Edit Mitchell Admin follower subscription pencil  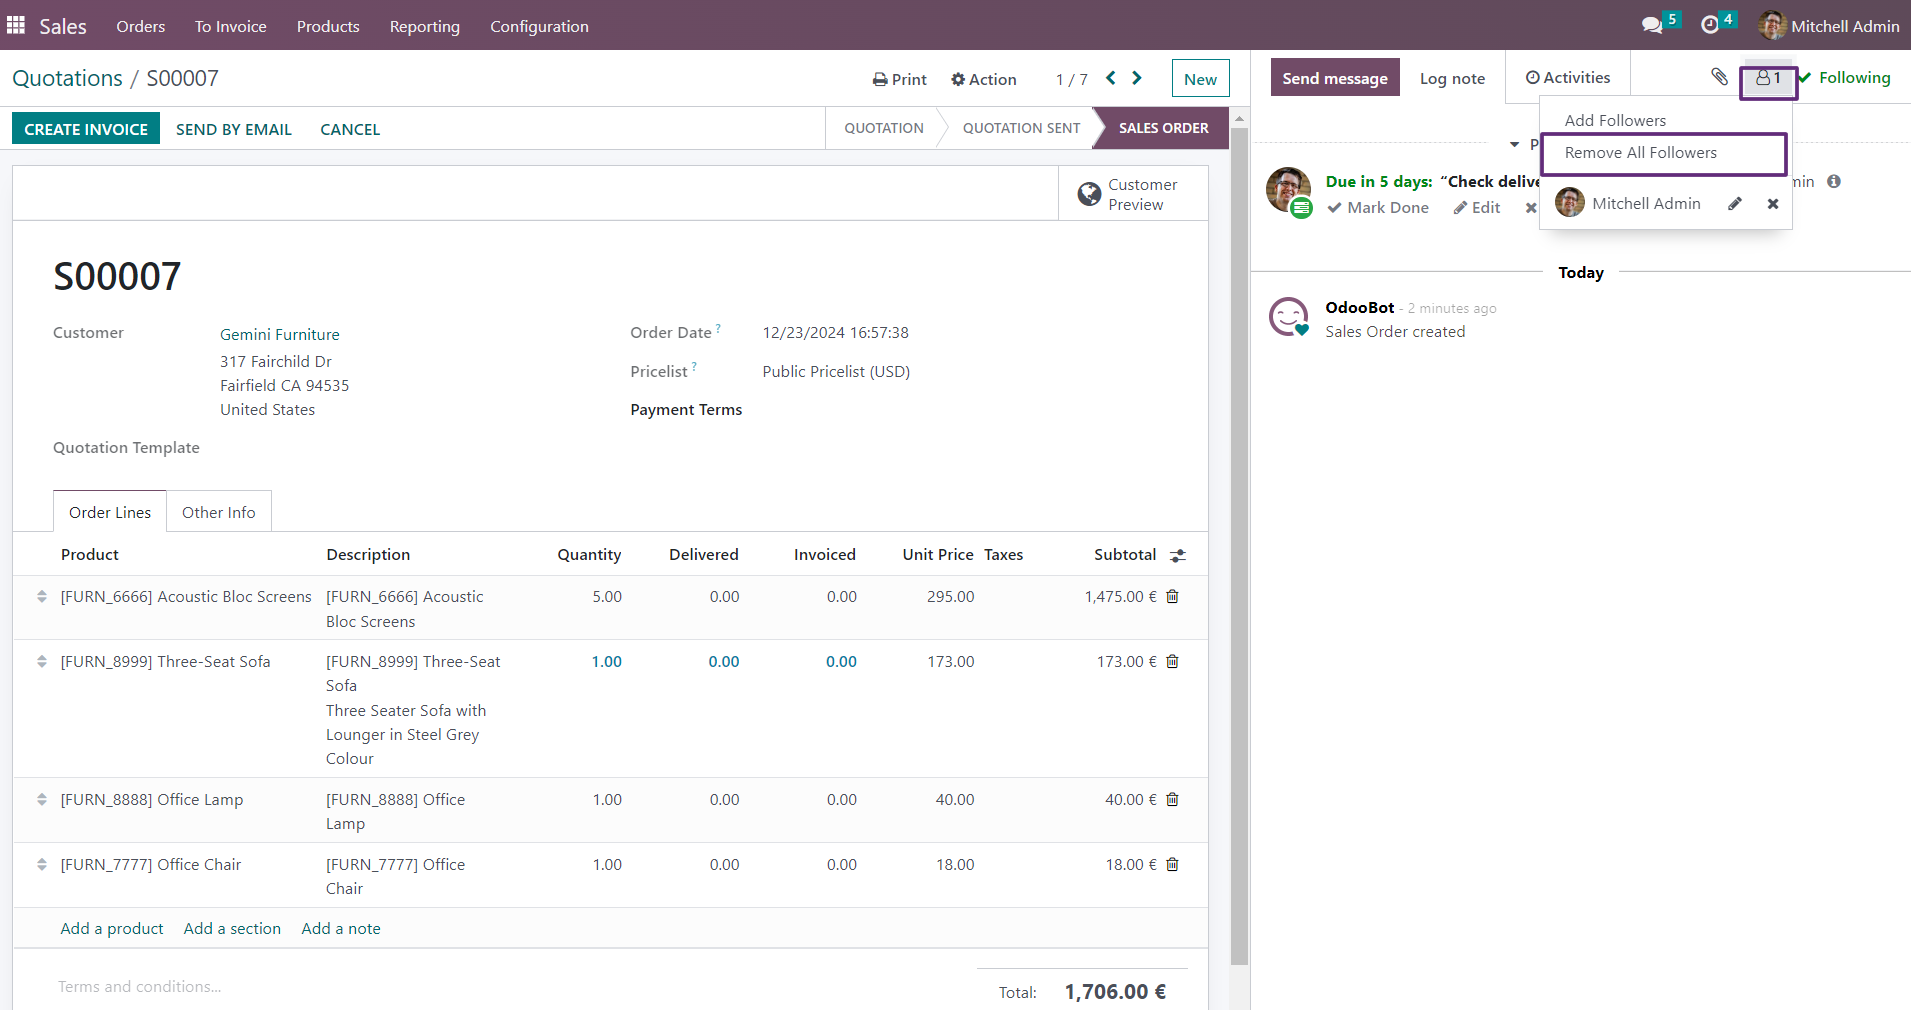tap(1735, 204)
